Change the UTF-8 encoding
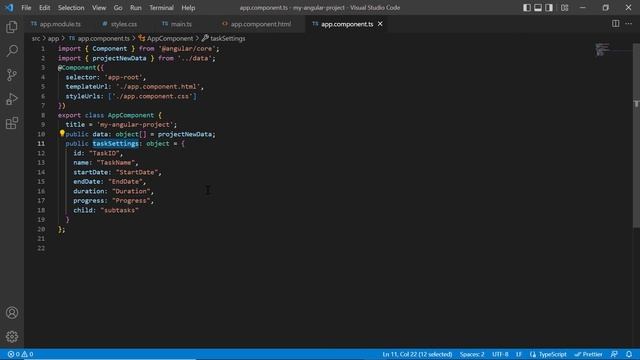This screenshot has width=640, height=360. (x=500, y=354)
